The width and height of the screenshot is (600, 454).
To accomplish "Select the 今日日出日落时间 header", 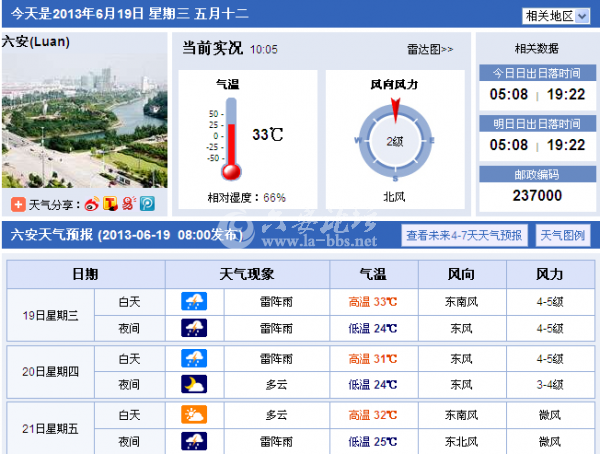I will (537, 73).
